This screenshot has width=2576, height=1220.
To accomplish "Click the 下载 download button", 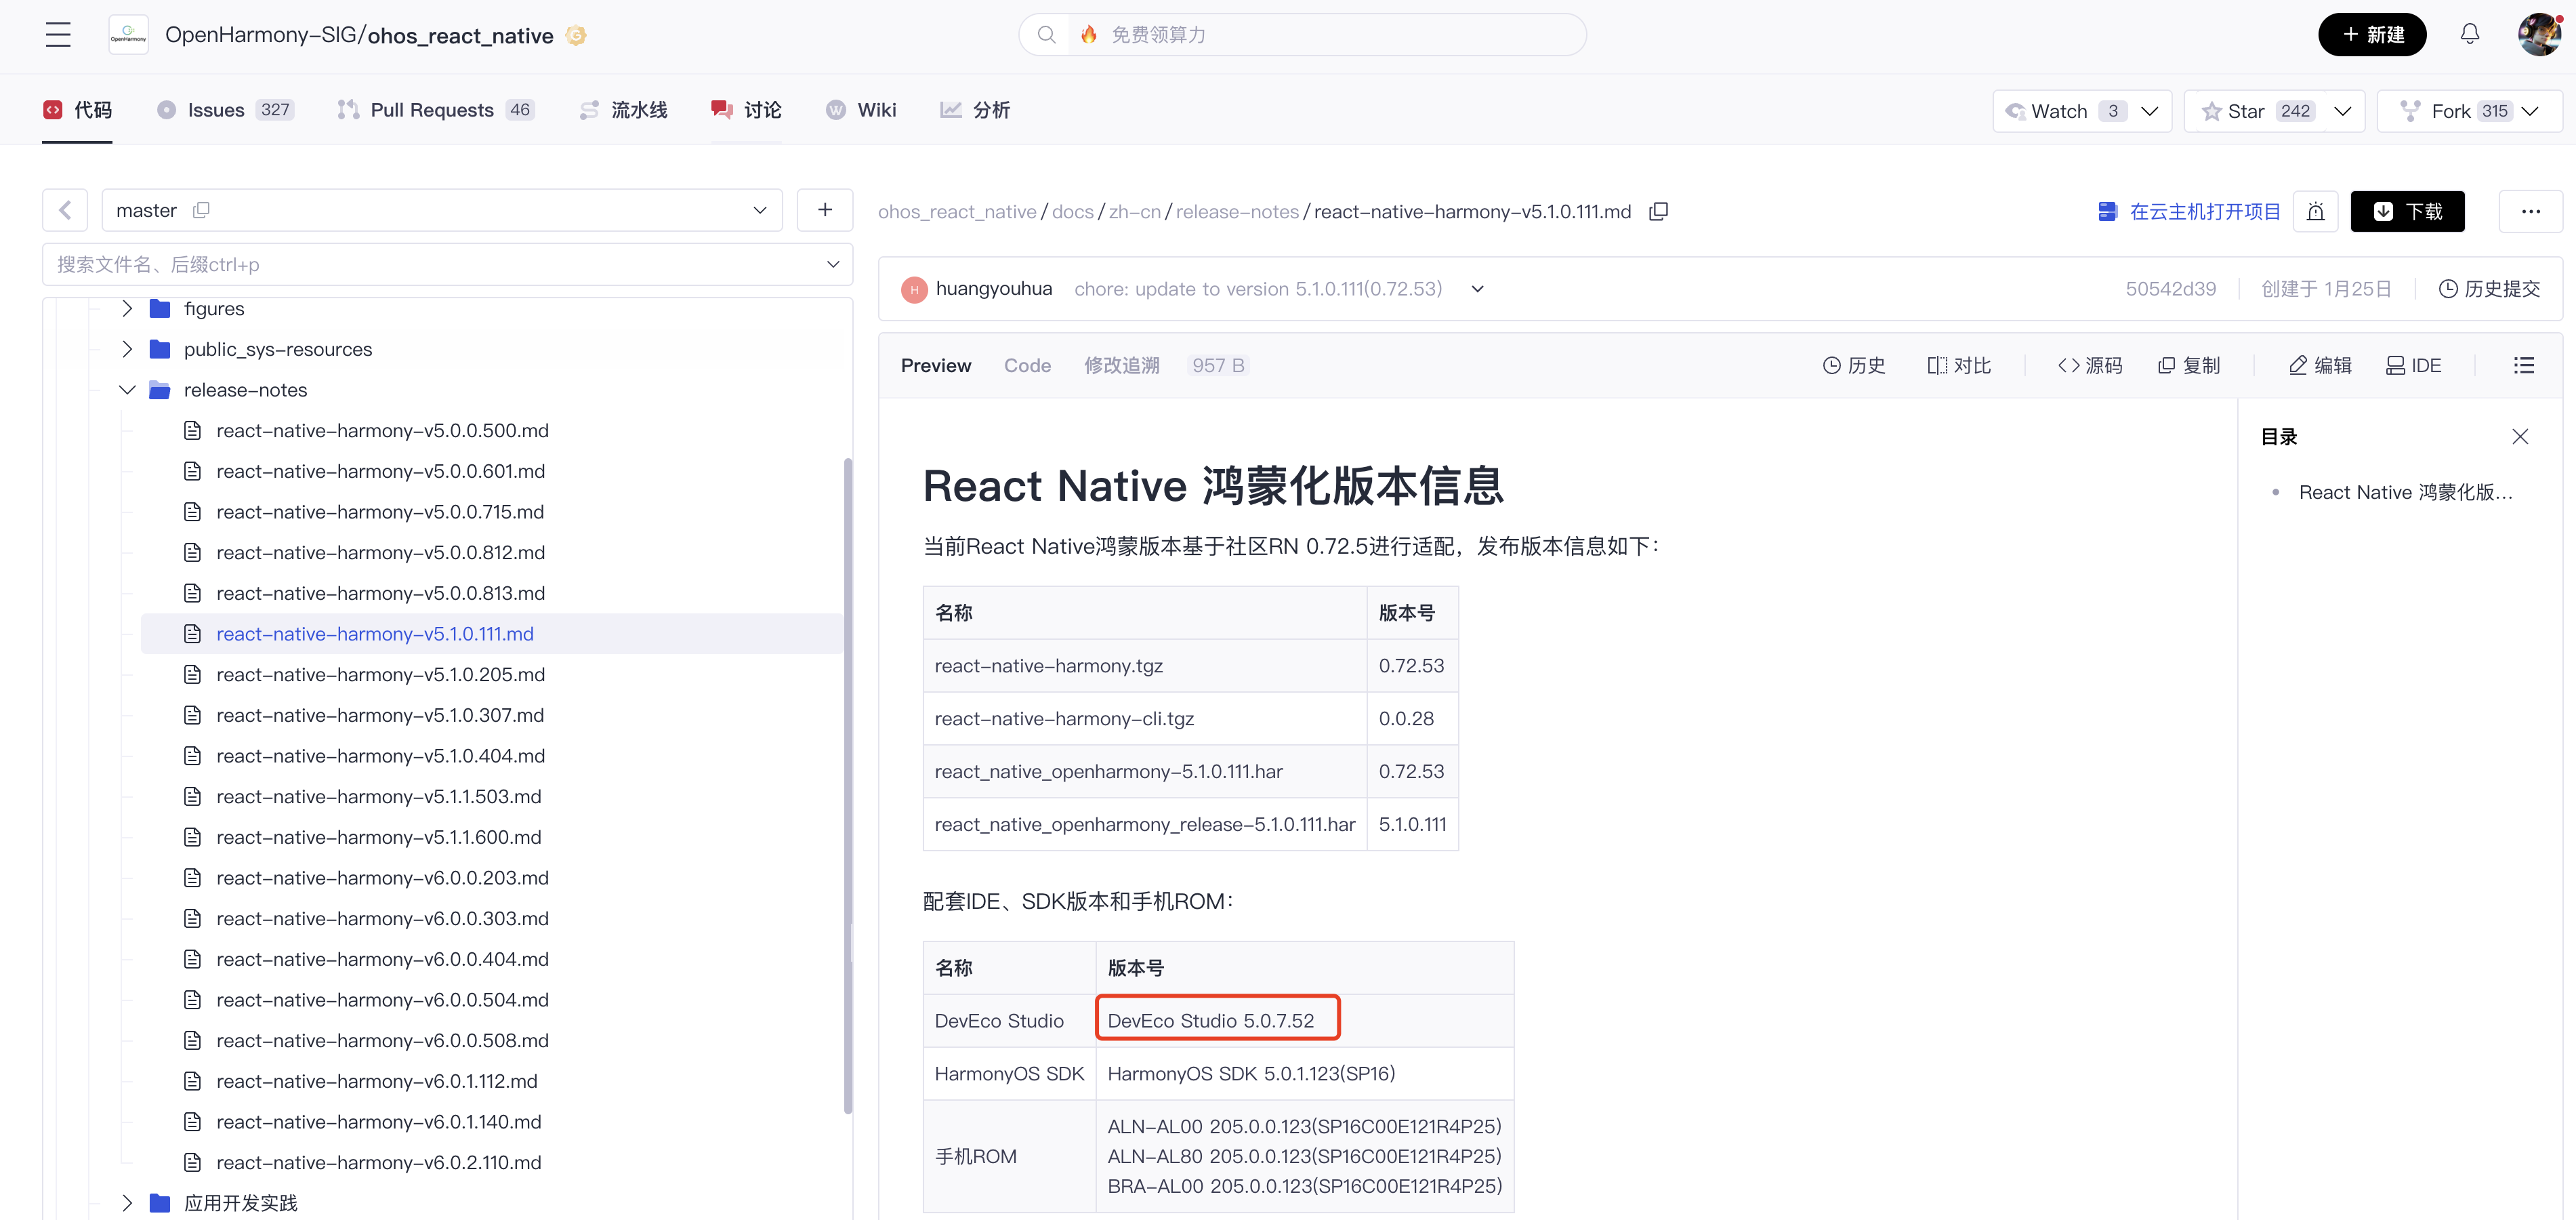I will (2407, 211).
